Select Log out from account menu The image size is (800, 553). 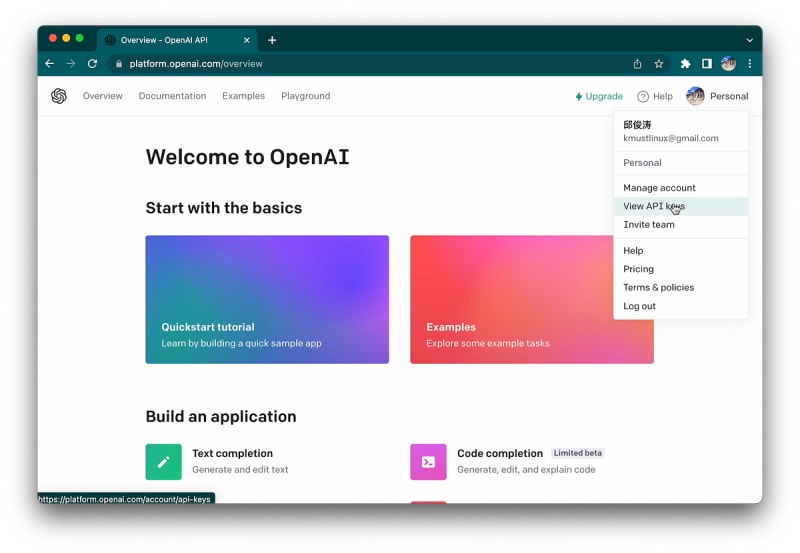(639, 306)
